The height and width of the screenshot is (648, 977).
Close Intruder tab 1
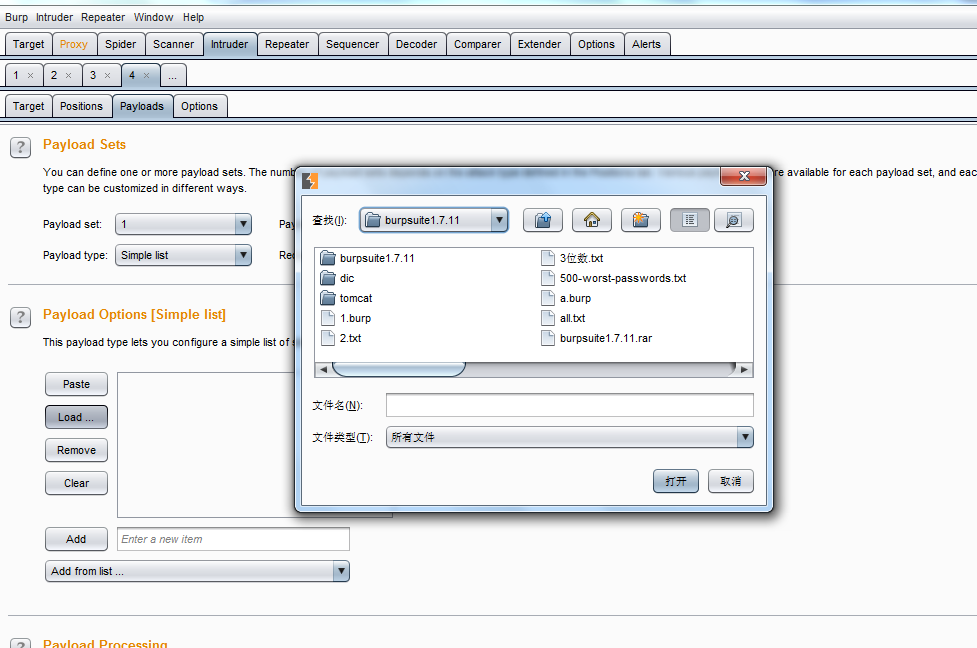click(x=30, y=75)
